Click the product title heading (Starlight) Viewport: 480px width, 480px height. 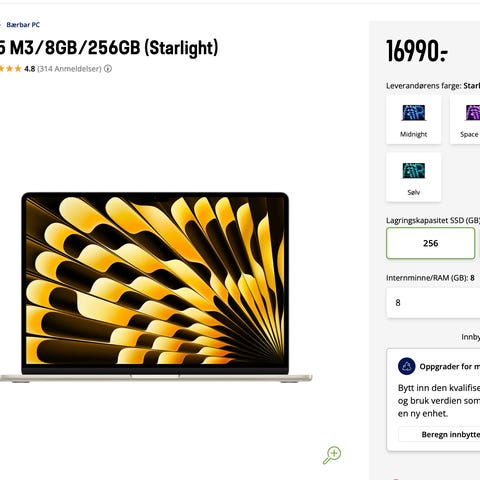pyautogui.click(x=109, y=48)
